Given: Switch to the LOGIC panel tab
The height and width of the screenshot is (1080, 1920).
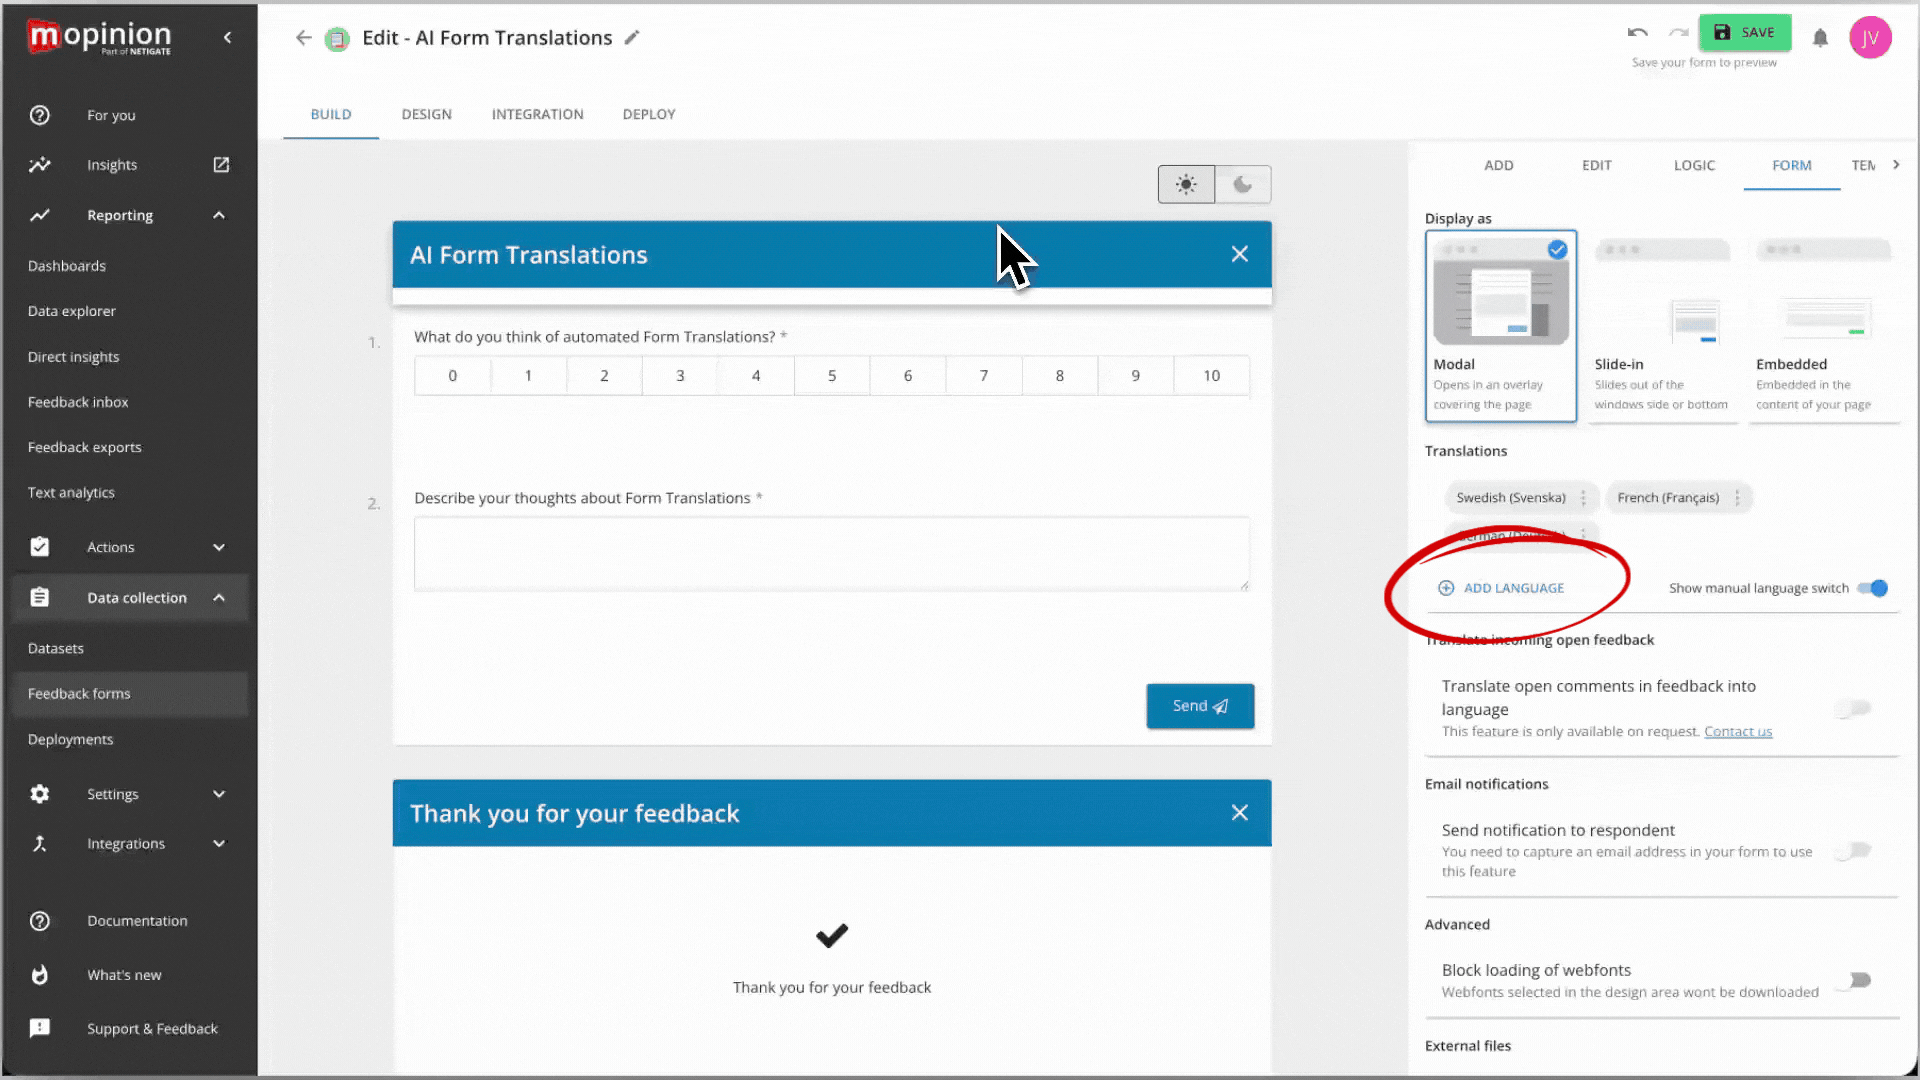Looking at the screenshot, I should click(1695, 165).
